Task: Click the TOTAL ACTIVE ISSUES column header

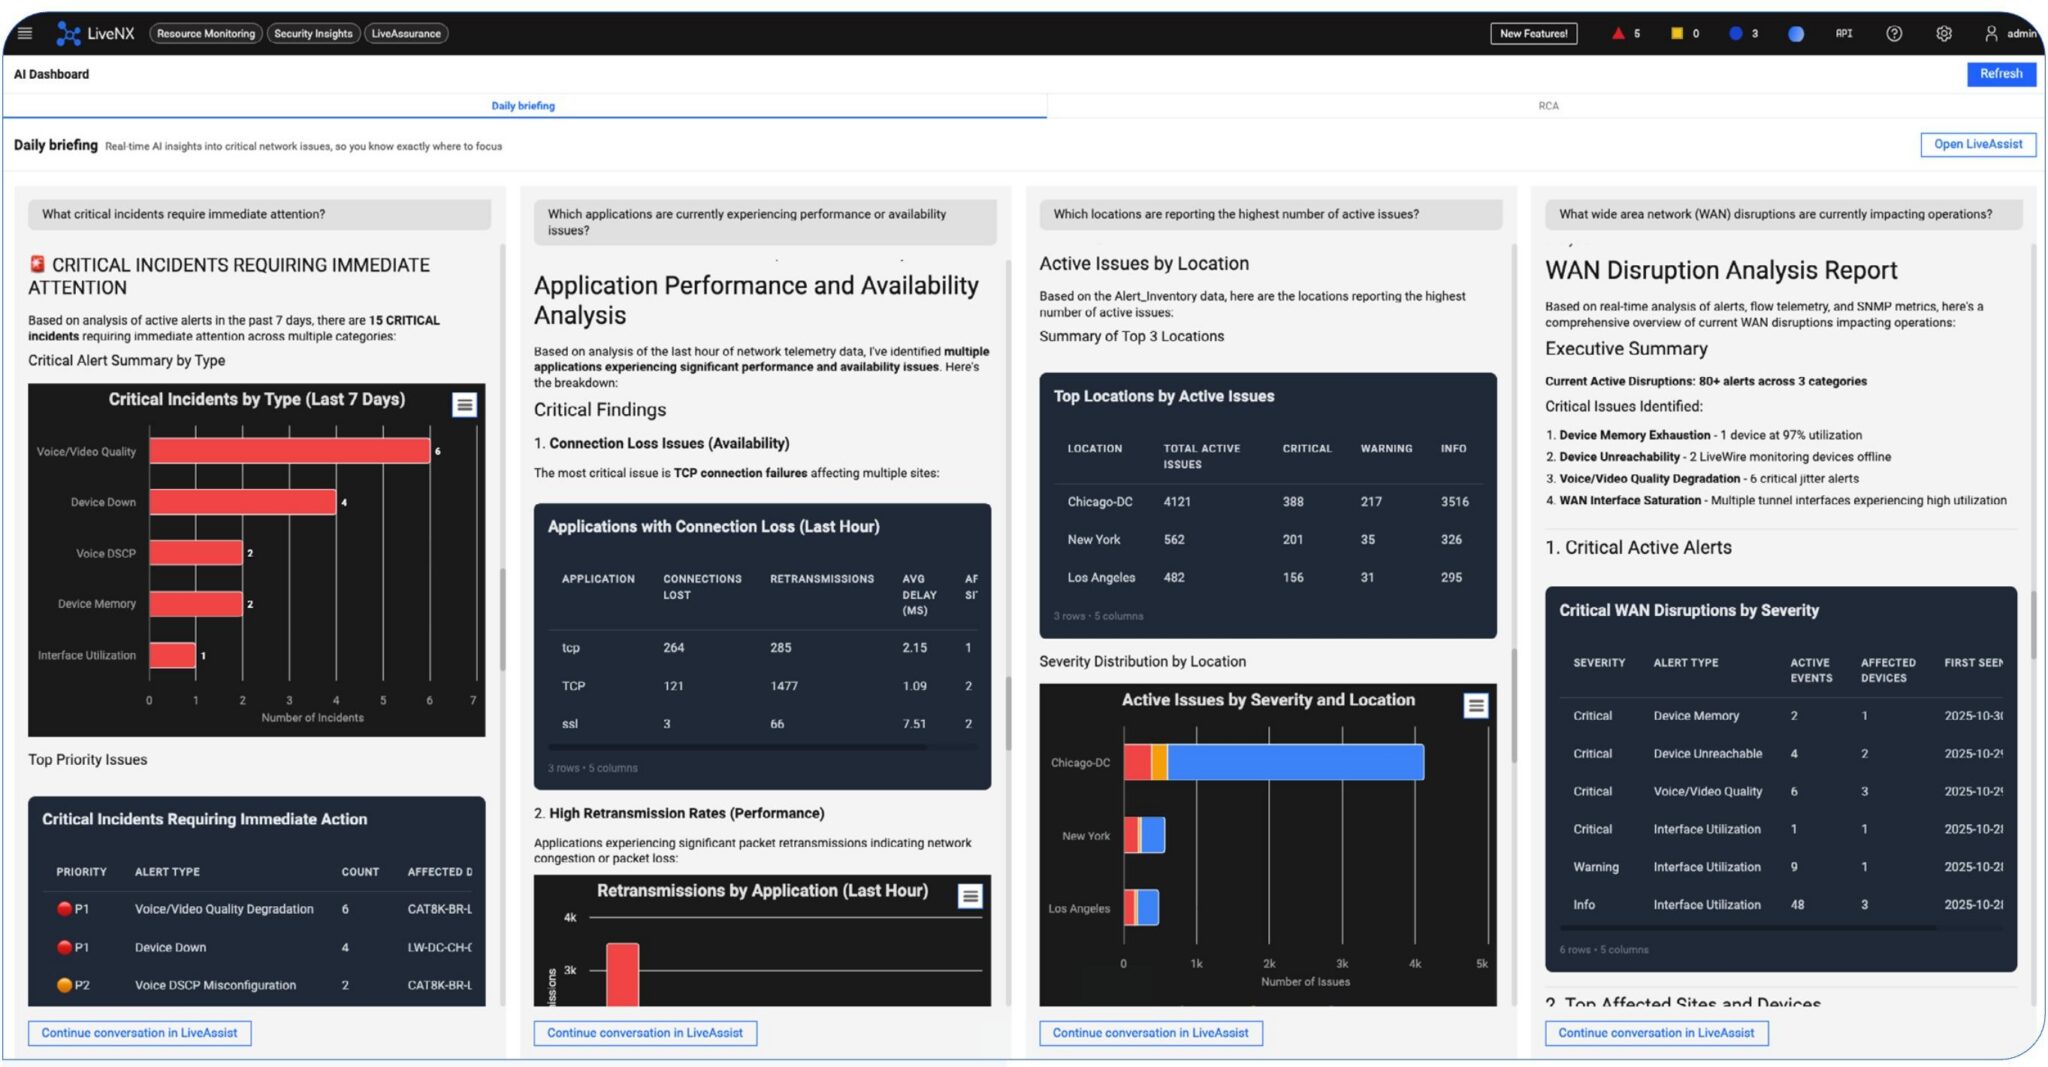Action: (x=1201, y=456)
